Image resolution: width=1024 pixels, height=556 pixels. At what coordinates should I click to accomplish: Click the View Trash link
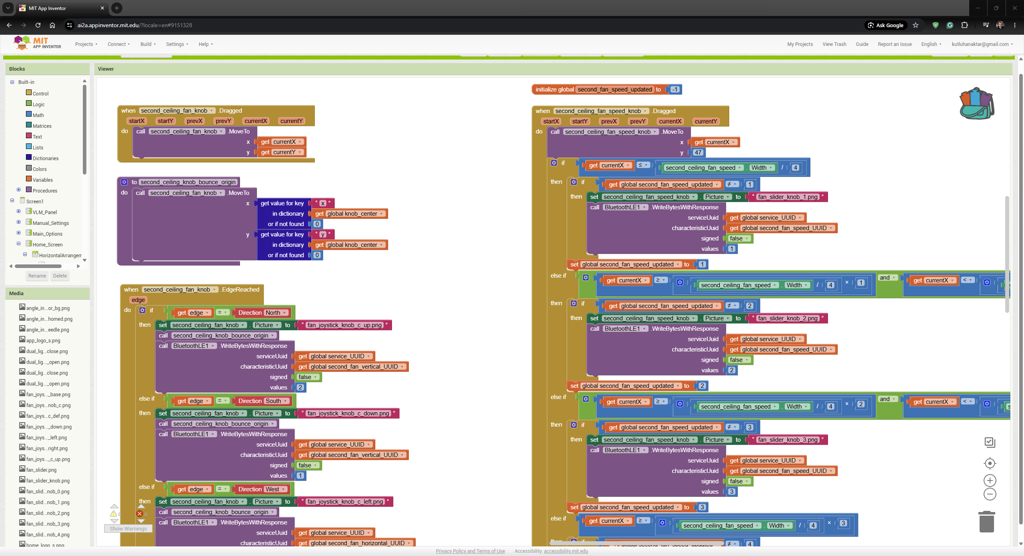[834, 44]
